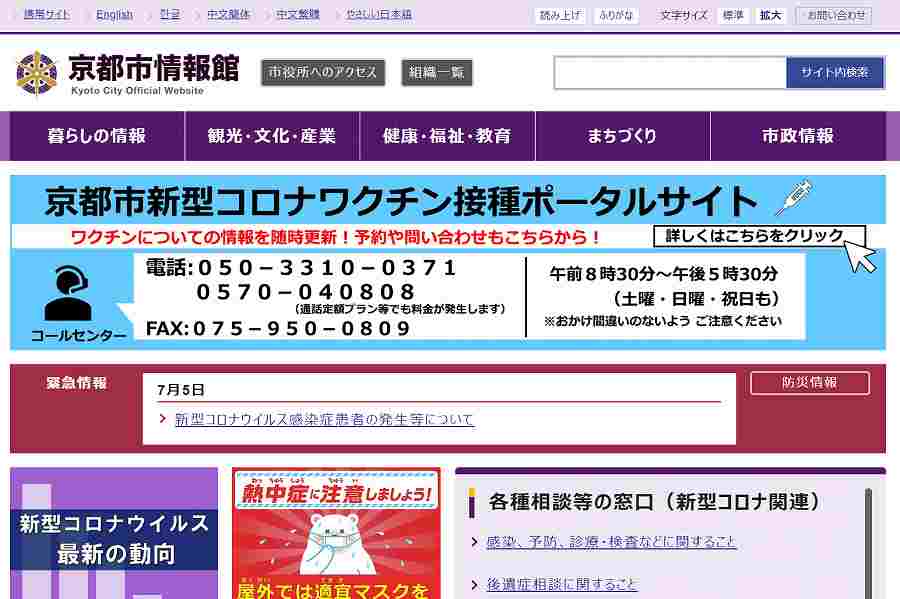Click the 午前8時30分～午後5時30分 hours text
900x599 pixels.
pos(664,274)
